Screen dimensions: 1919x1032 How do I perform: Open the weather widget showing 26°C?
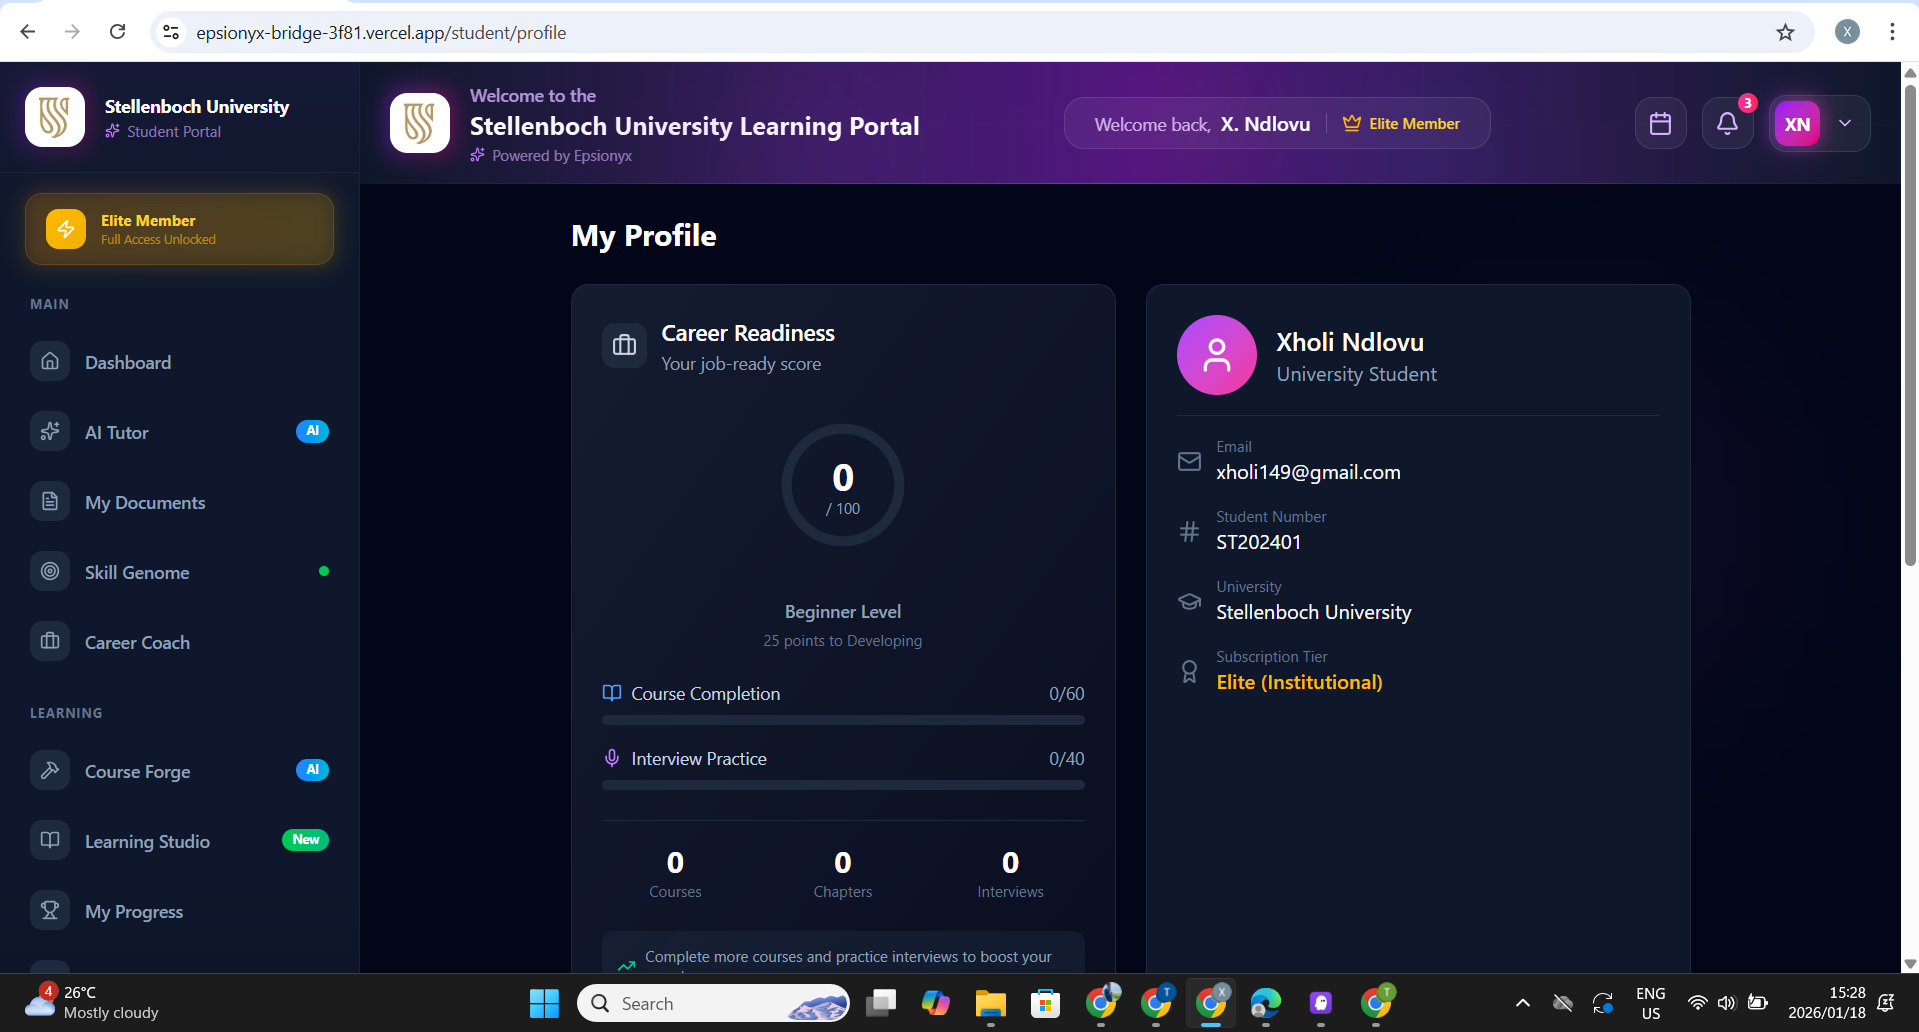93,1002
